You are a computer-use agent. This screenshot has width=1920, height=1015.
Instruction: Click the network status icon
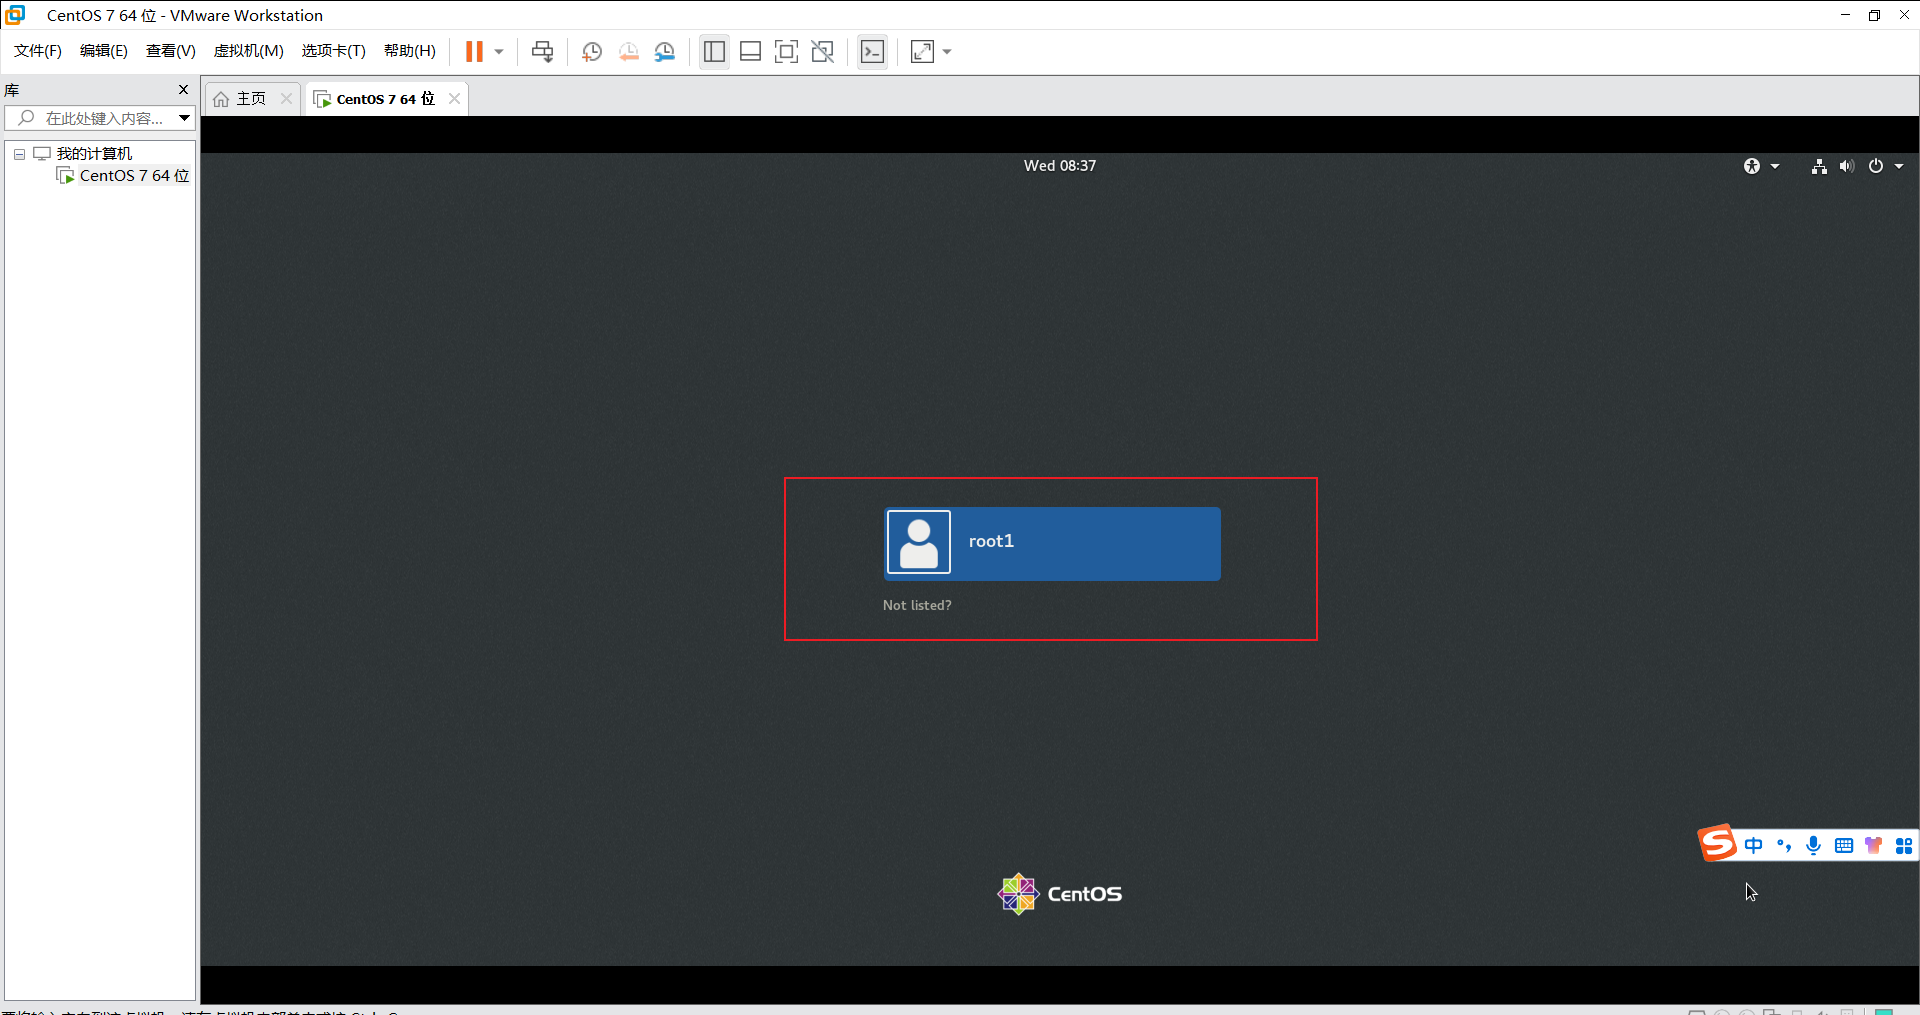coord(1819,166)
